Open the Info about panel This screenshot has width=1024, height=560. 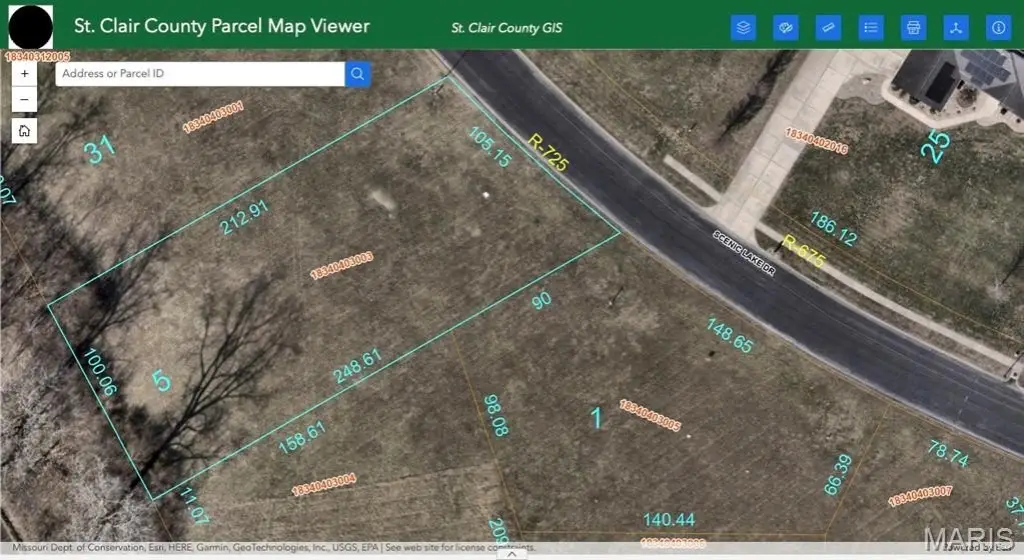999,27
